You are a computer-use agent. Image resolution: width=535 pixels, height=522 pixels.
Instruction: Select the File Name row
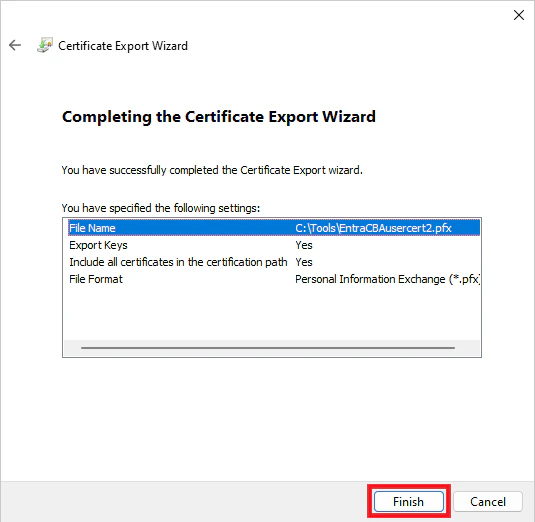274,228
